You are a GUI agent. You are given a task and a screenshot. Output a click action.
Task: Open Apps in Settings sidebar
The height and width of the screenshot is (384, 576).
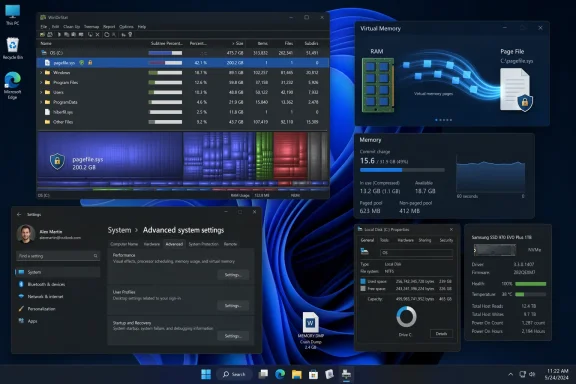click(58, 321)
